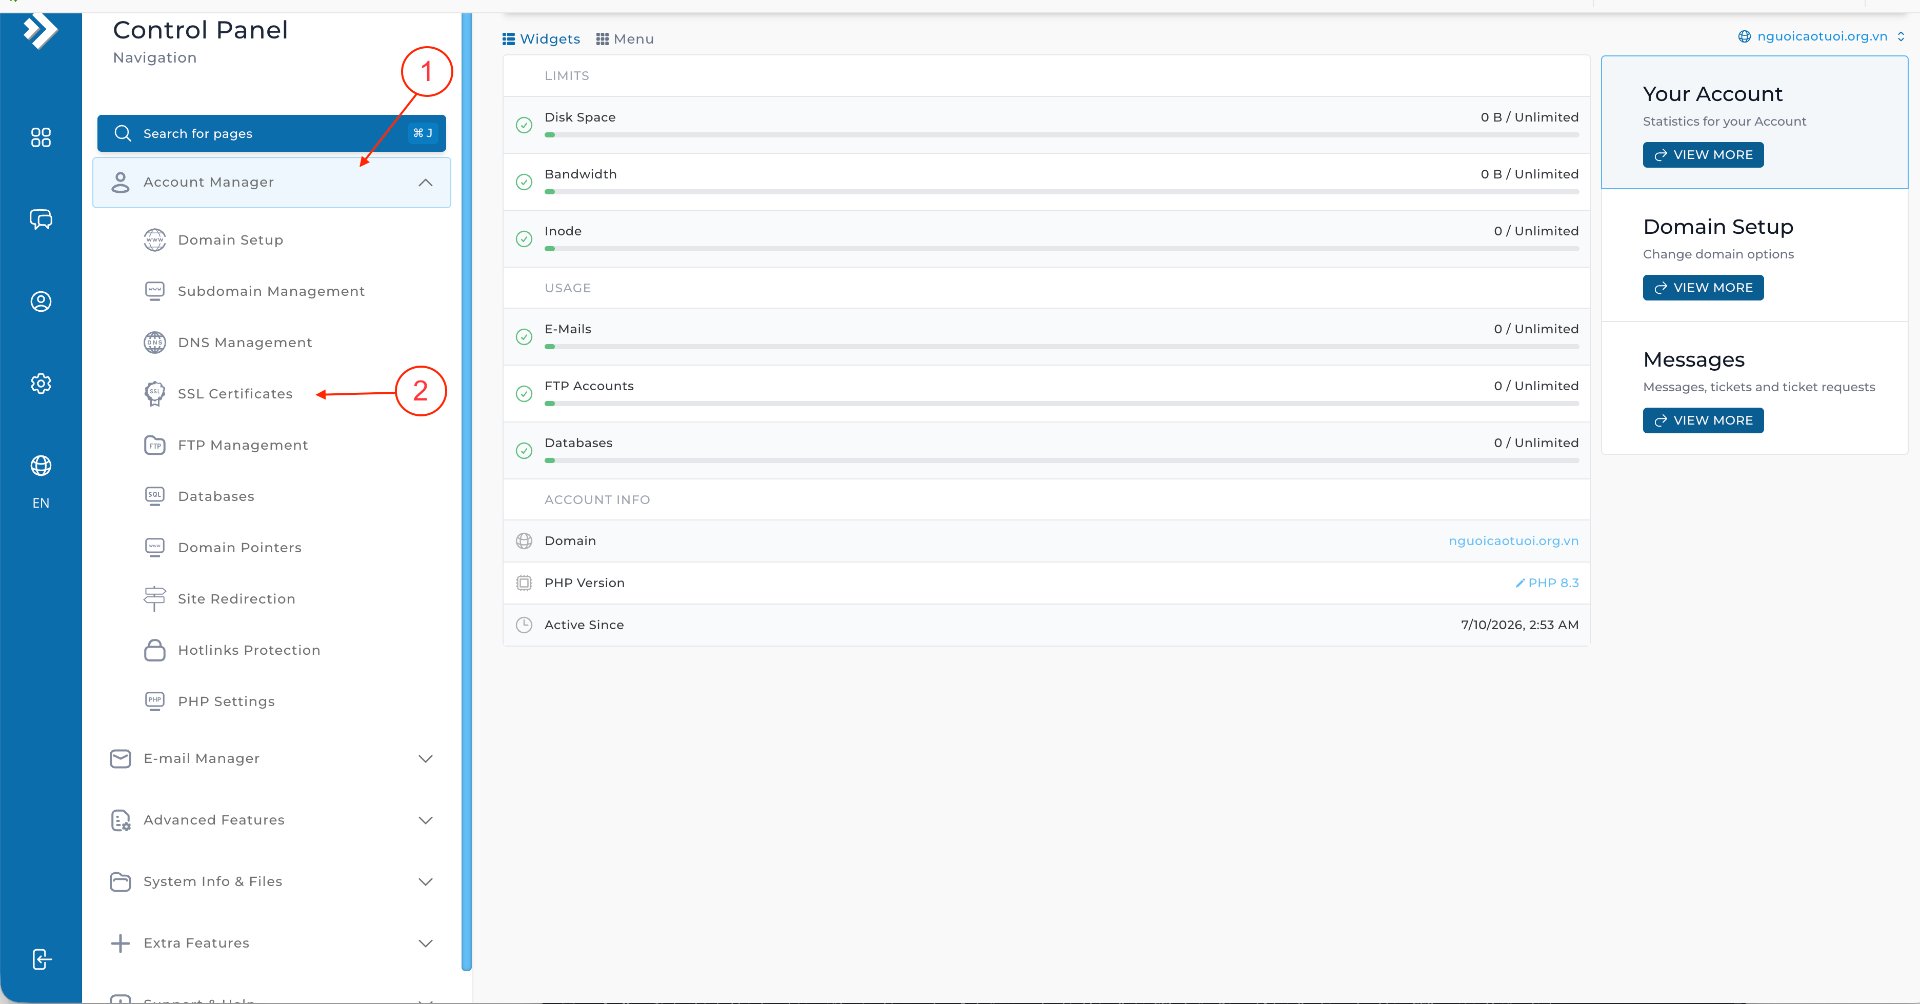
Task: Open Hotlinks Protection page
Action: pos(249,650)
